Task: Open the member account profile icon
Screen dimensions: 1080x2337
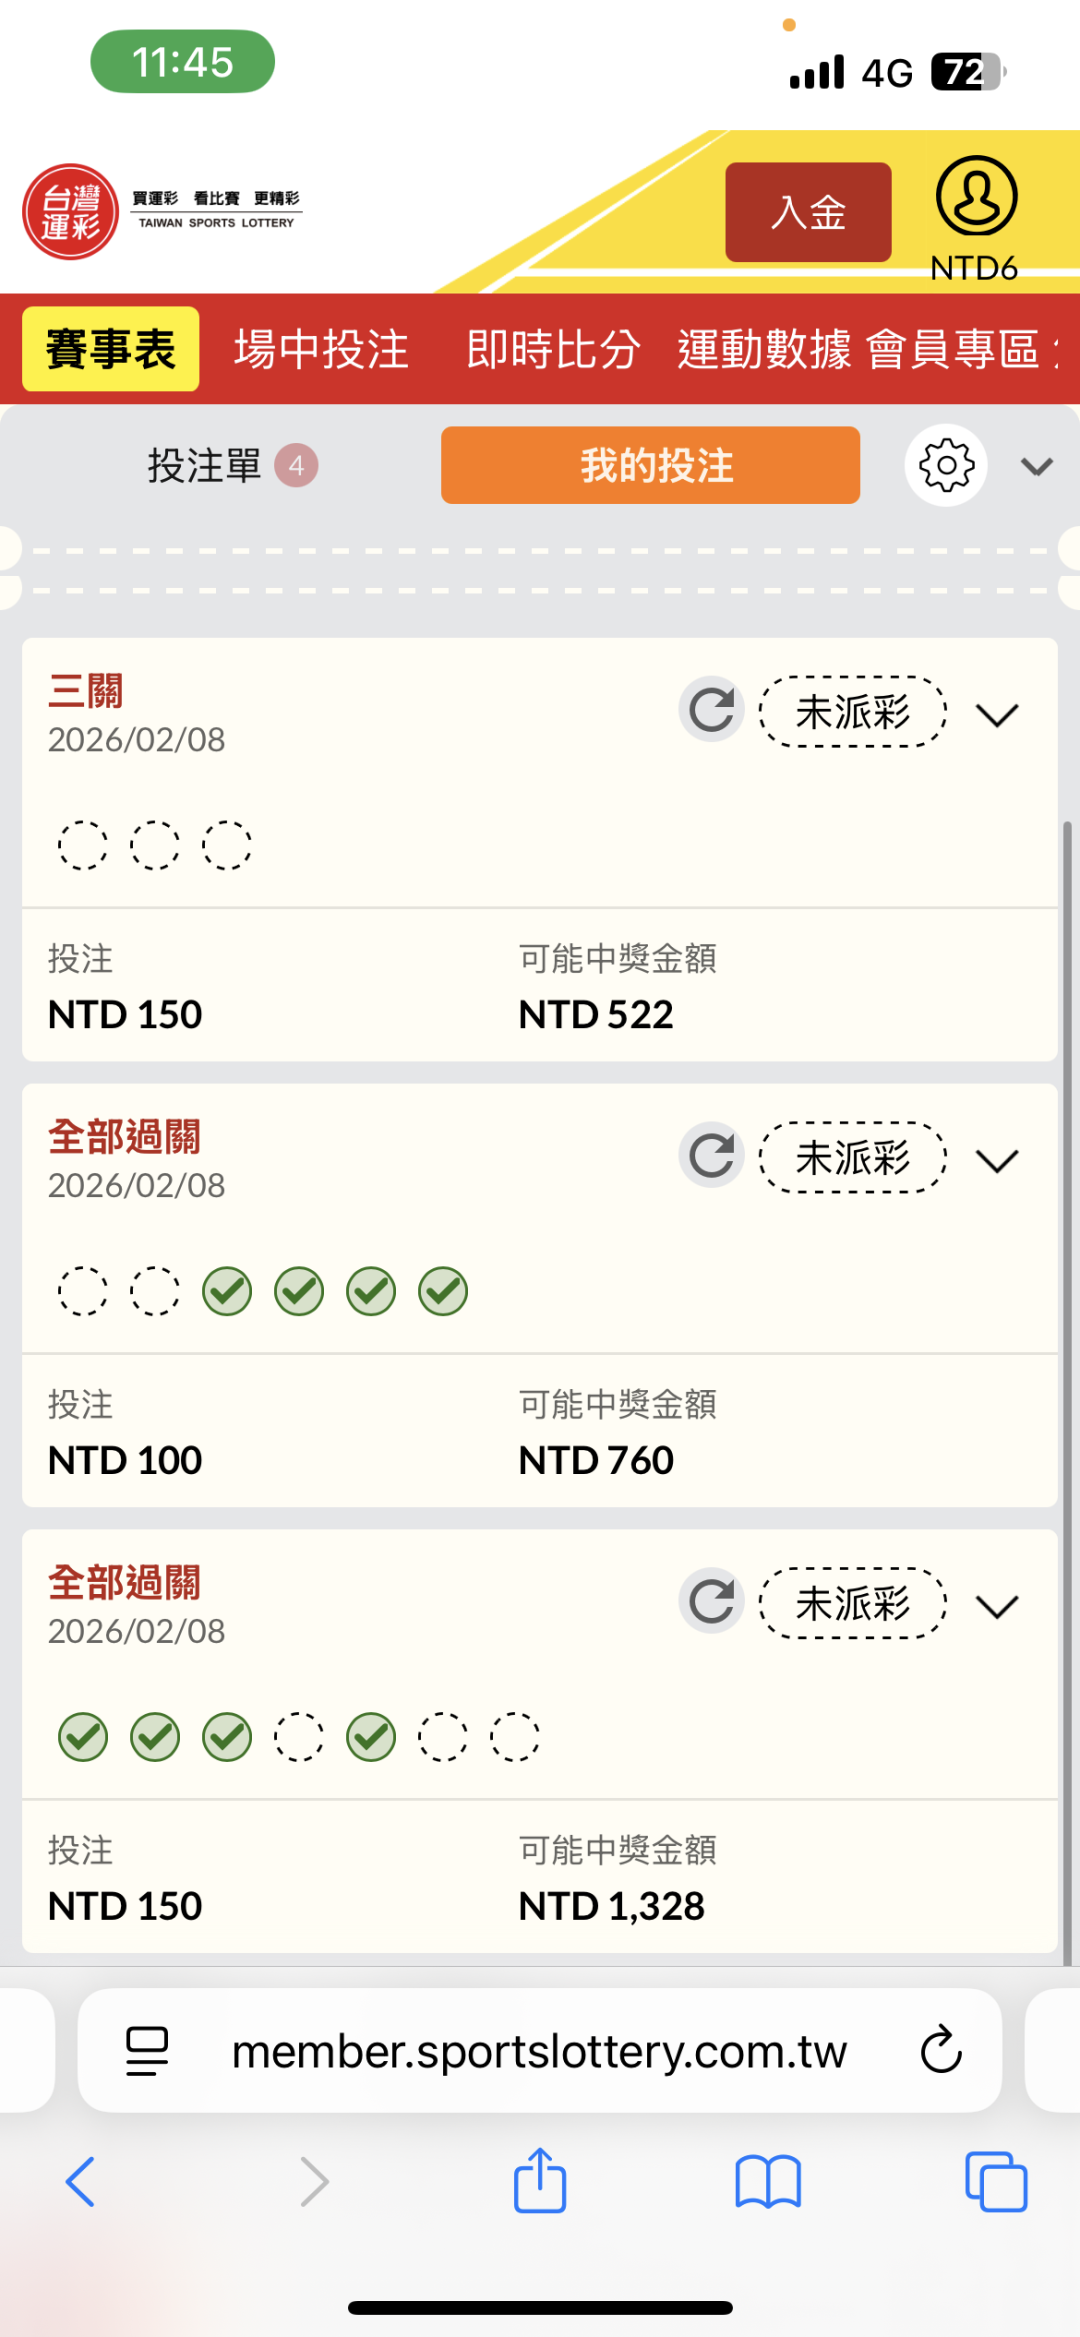Action: pos(976,197)
